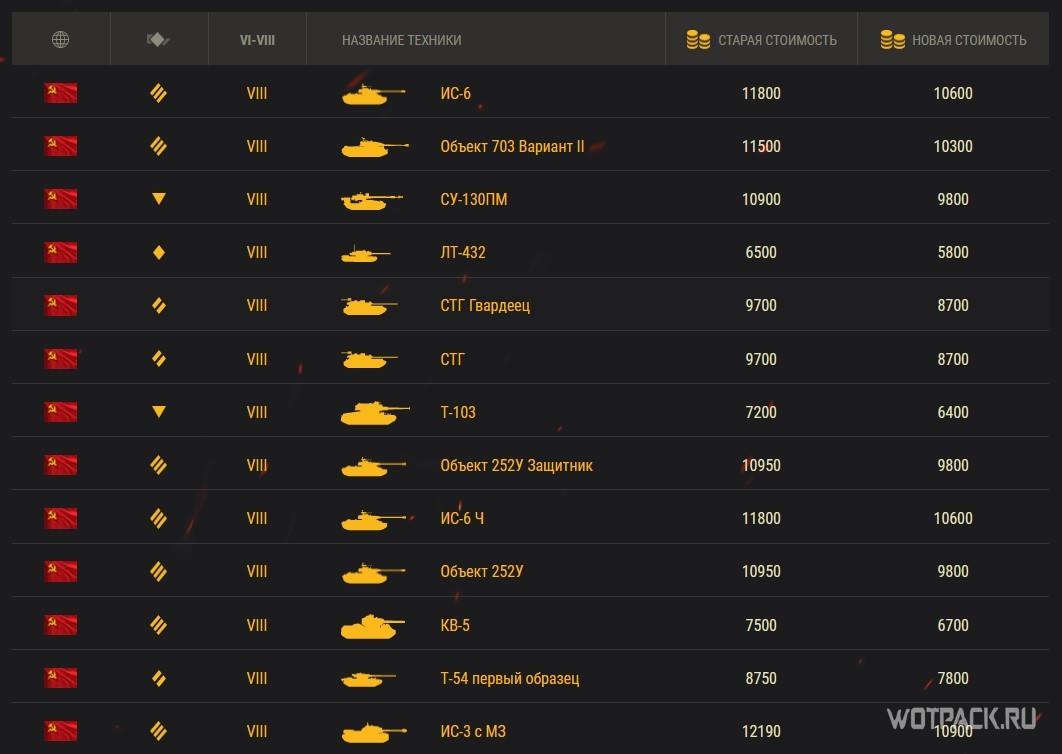The height and width of the screenshot is (754, 1062).
Task: Sort by Старая стоимость column header
Action: [x=777, y=40]
